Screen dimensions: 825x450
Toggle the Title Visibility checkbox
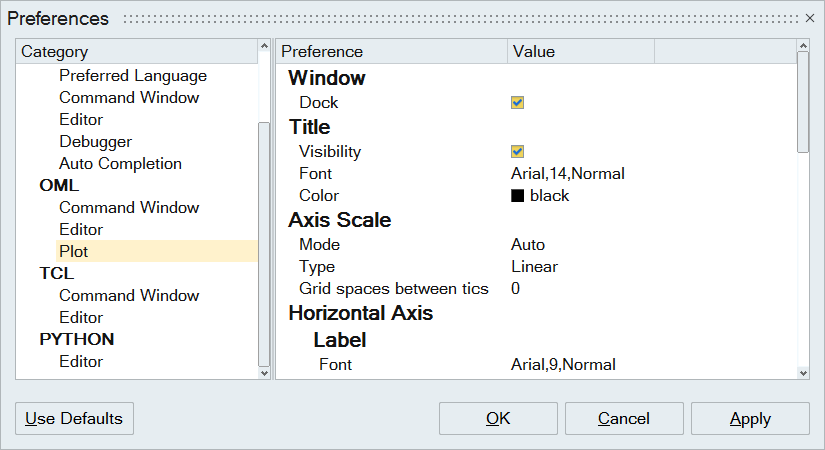tap(517, 152)
